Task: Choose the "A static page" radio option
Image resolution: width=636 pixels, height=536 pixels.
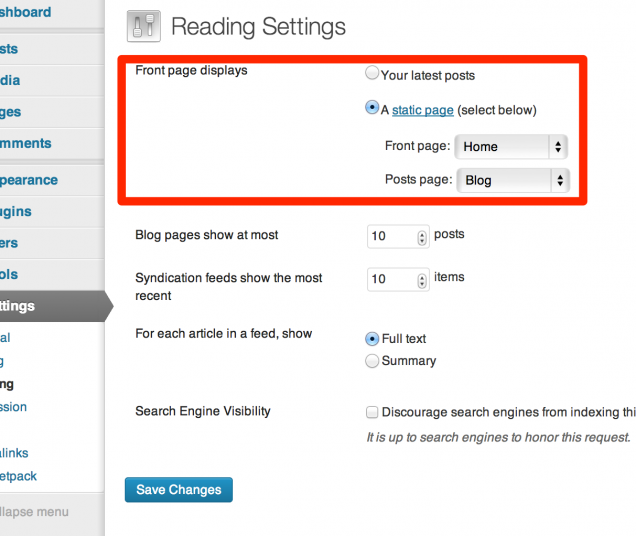Action: (x=373, y=109)
